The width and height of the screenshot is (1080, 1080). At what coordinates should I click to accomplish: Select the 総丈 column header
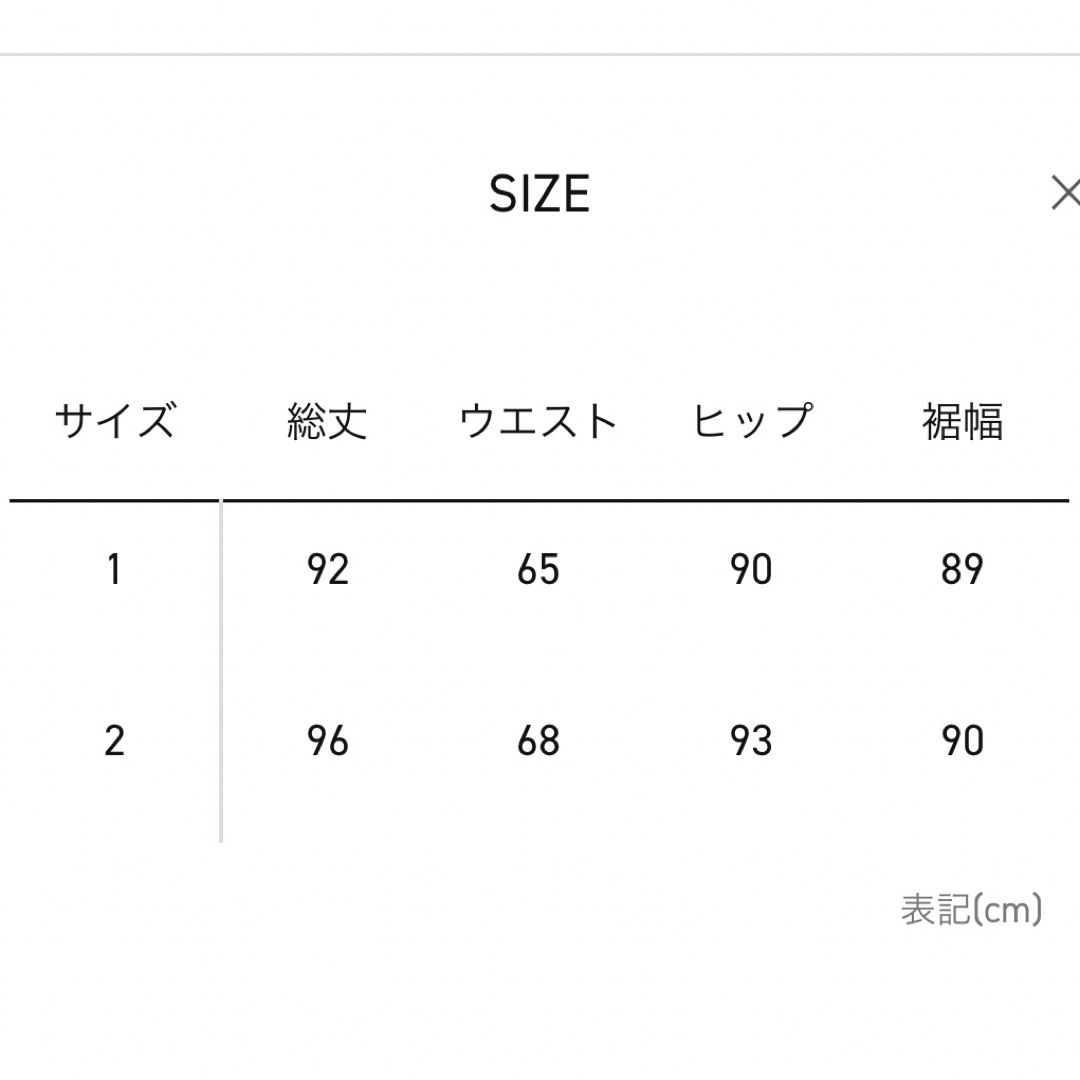click(x=327, y=421)
